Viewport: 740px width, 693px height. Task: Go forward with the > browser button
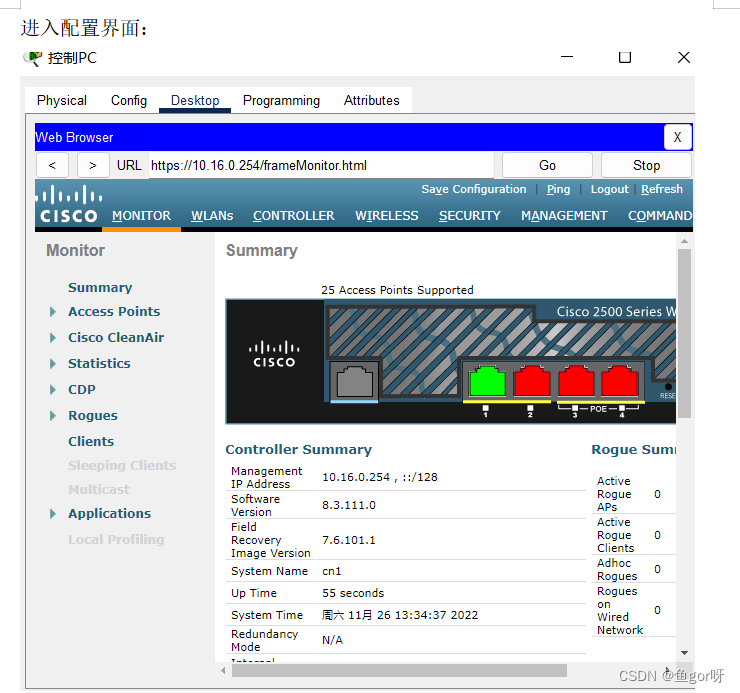[x=93, y=166]
